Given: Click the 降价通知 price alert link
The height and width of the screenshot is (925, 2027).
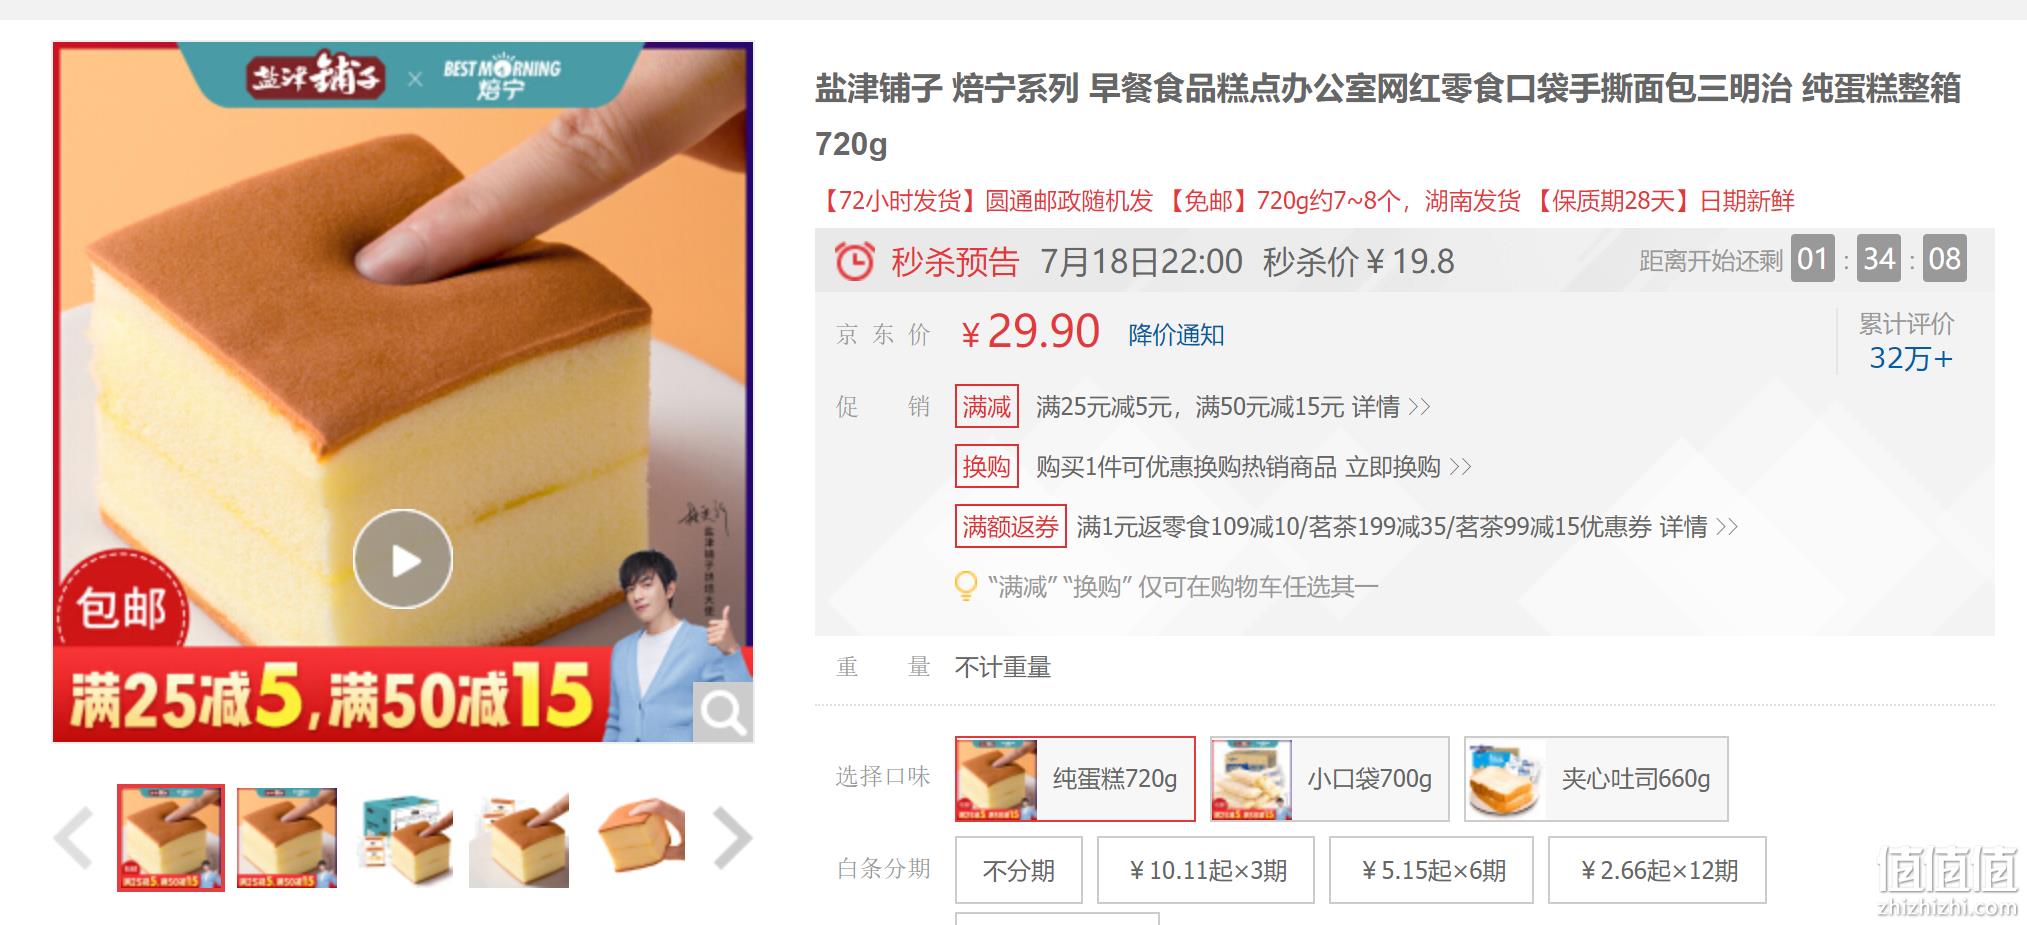Looking at the screenshot, I should point(1176,335).
